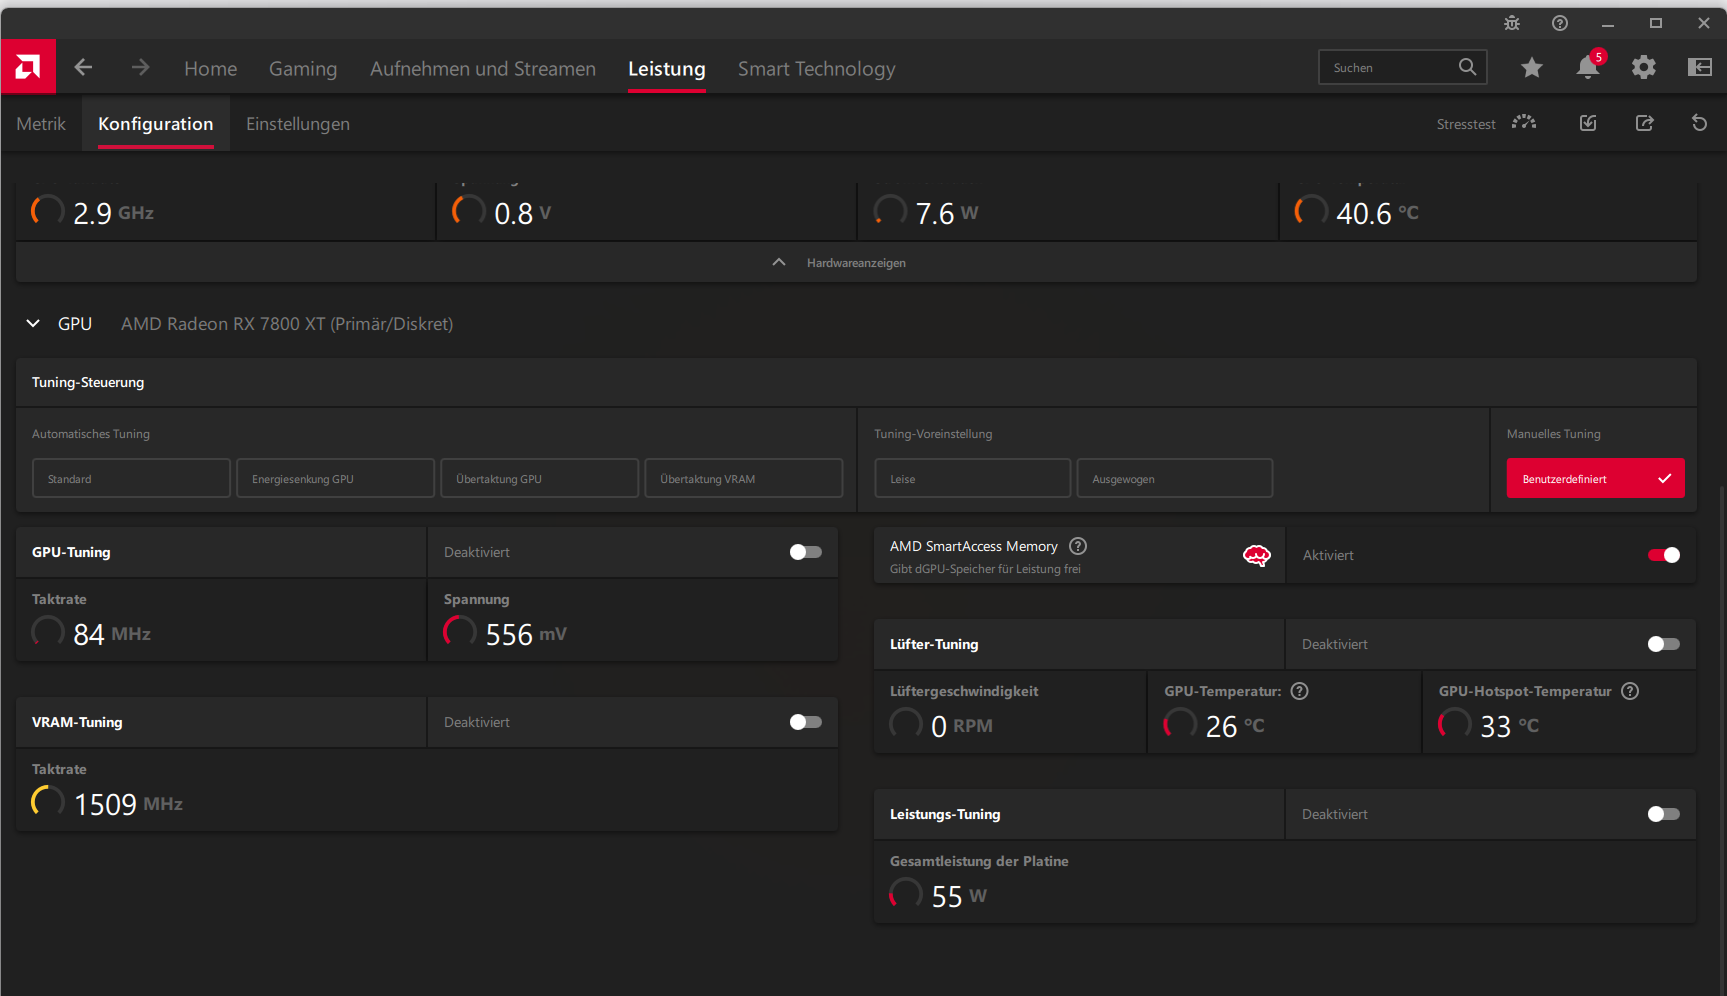Image resolution: width=1727 pixels, height=996 pixels.
Task: Click the 1509 MHz VRAM Taktrate value
Action: pyautogui.click(x=128, y=804)
